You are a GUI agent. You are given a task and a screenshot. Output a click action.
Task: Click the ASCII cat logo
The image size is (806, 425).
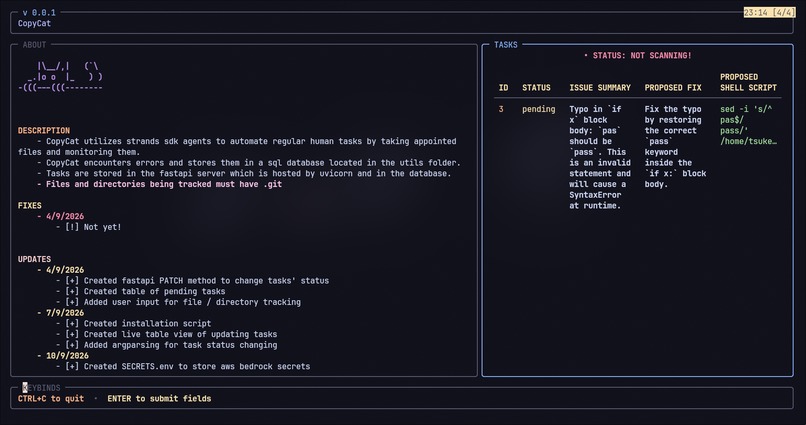tap(61, 77)
